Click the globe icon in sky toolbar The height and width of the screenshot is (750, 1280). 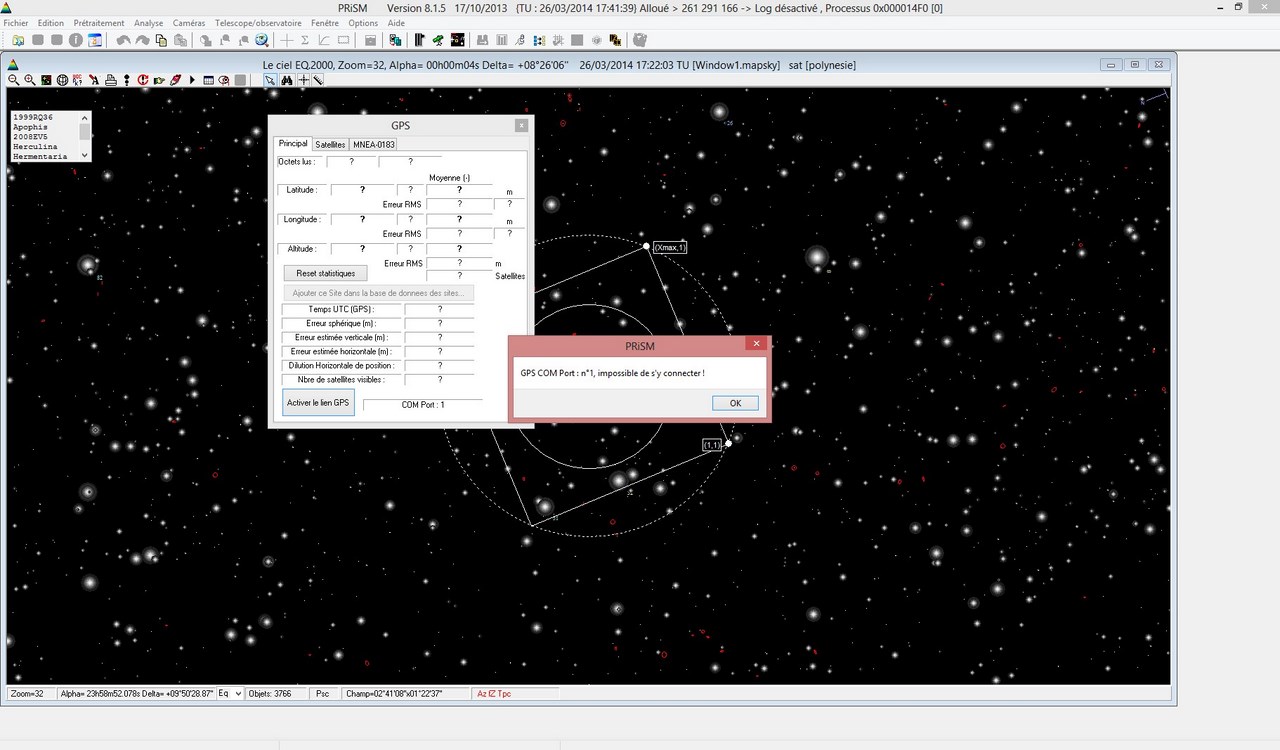pyautogui.click(x=62, y=80)
